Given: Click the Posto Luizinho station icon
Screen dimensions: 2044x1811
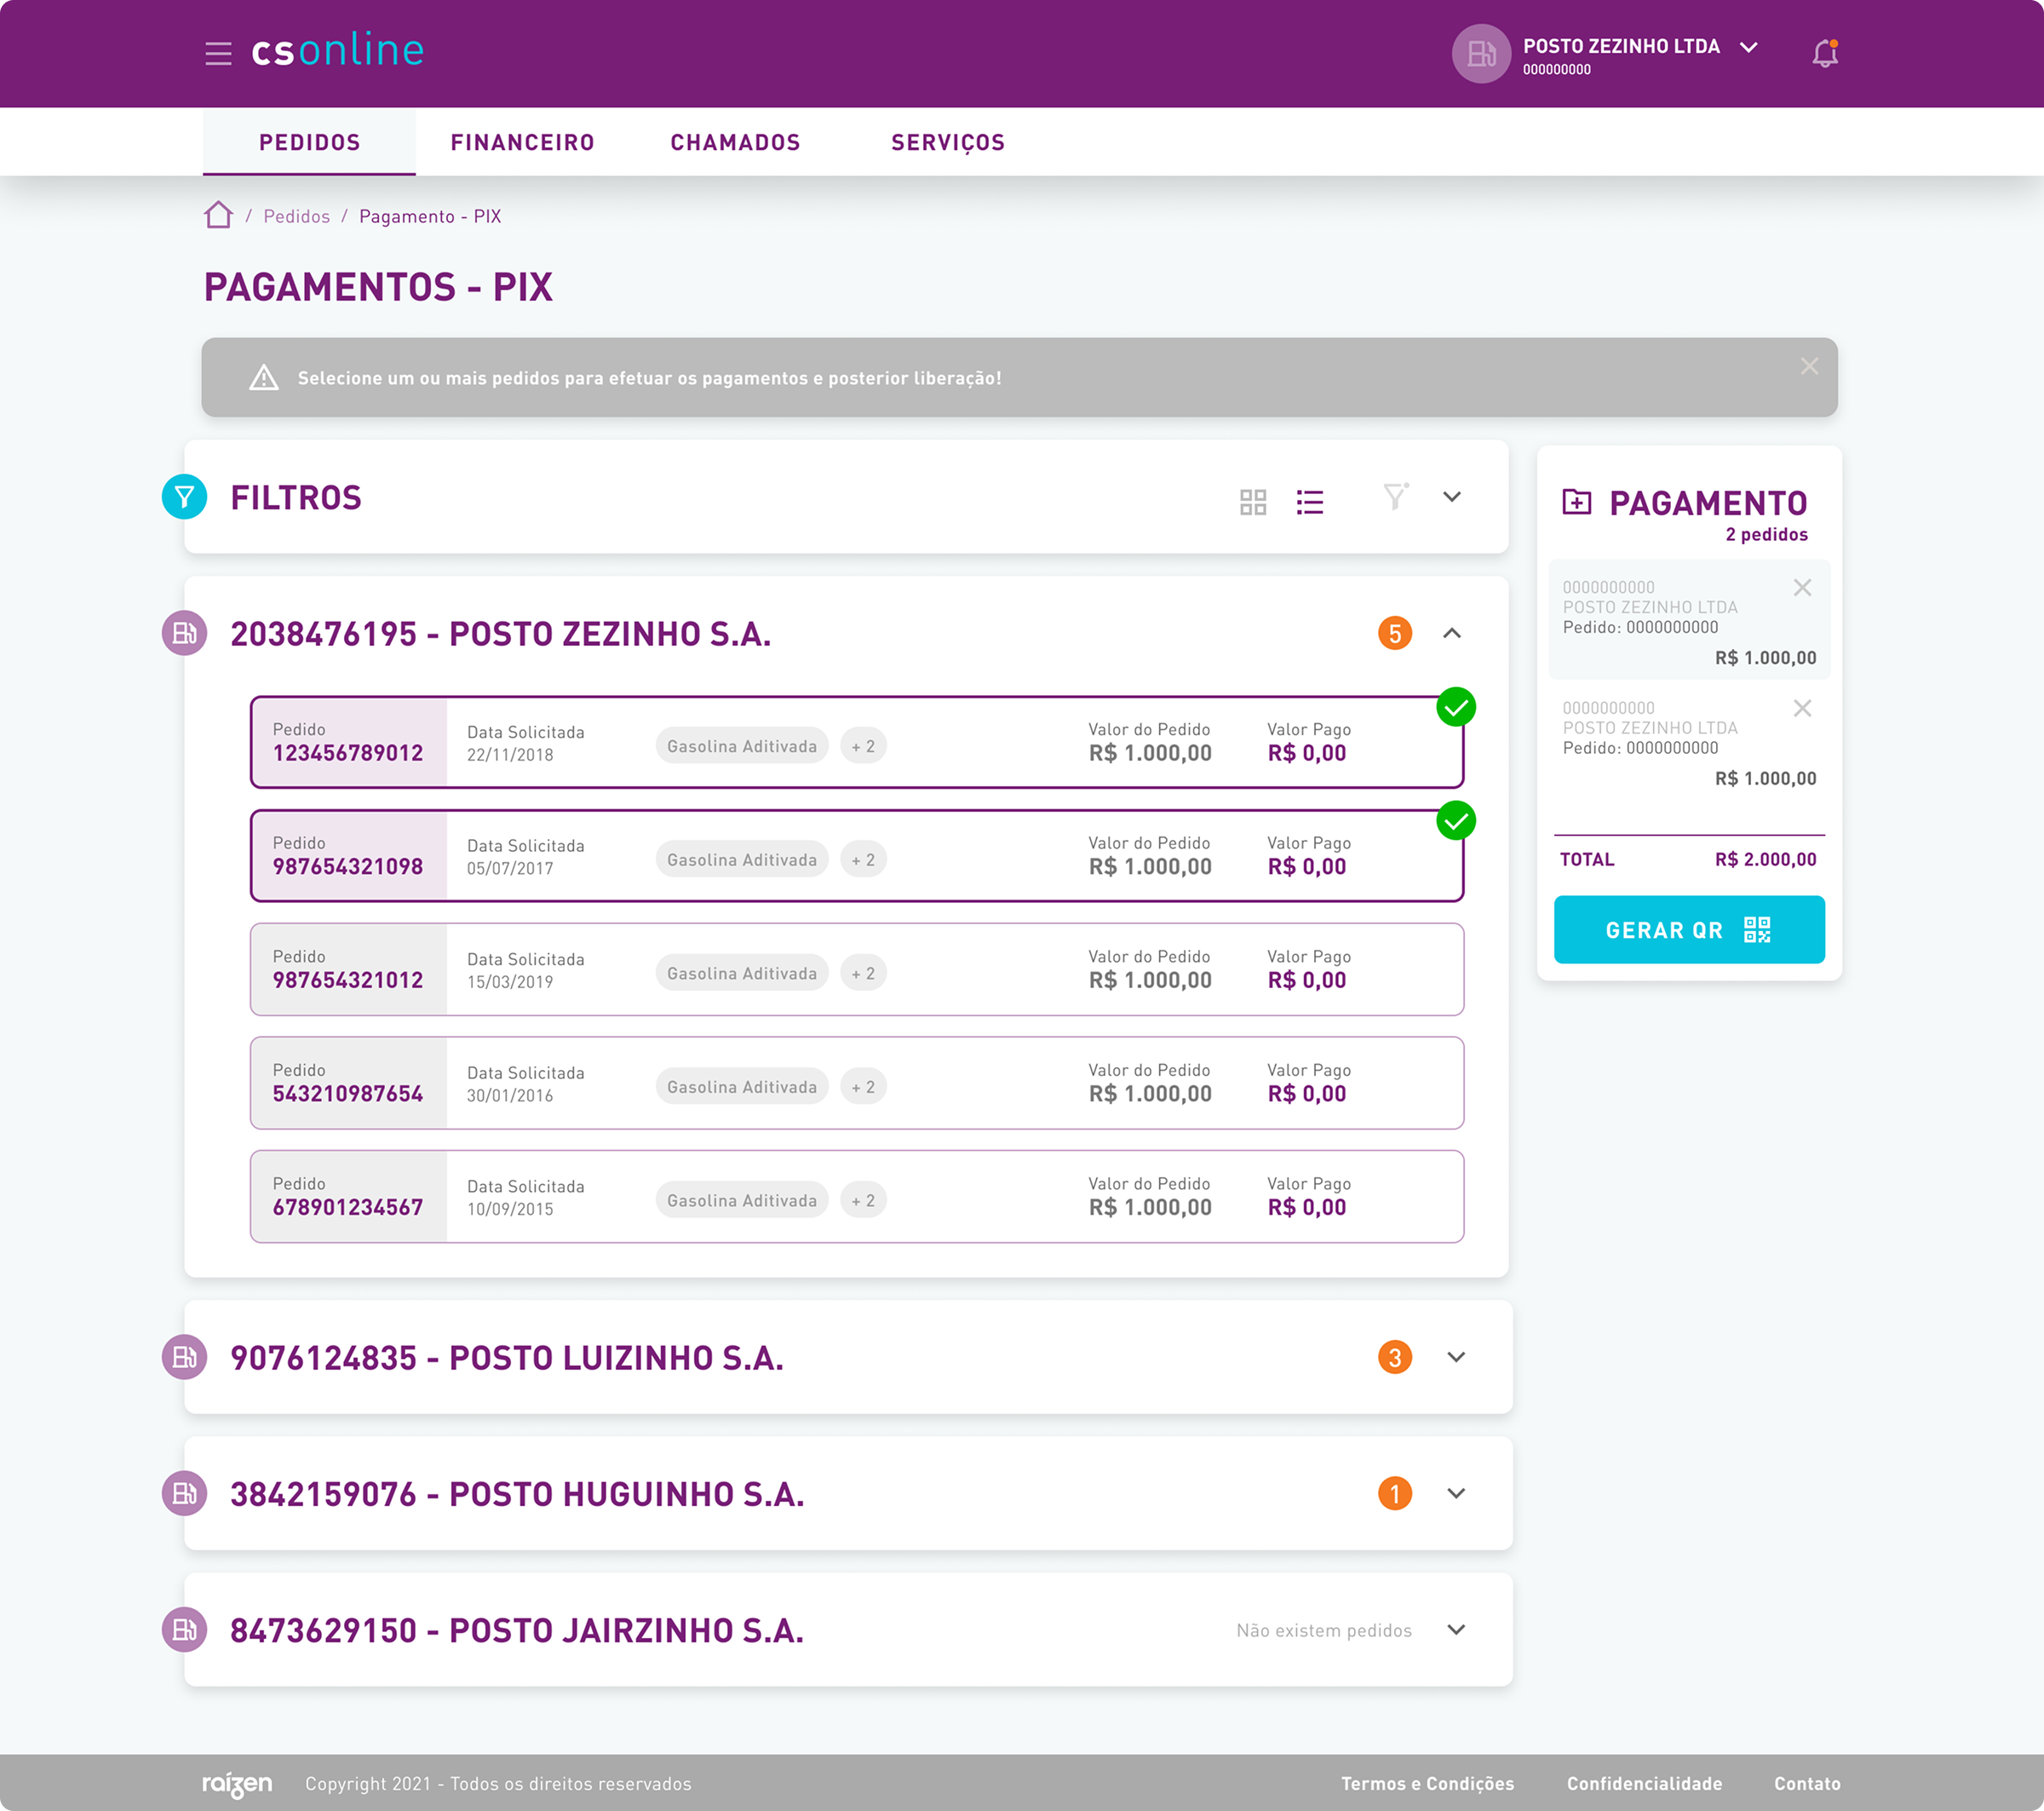Looking at the screenshot, I should click(184, 1356).
